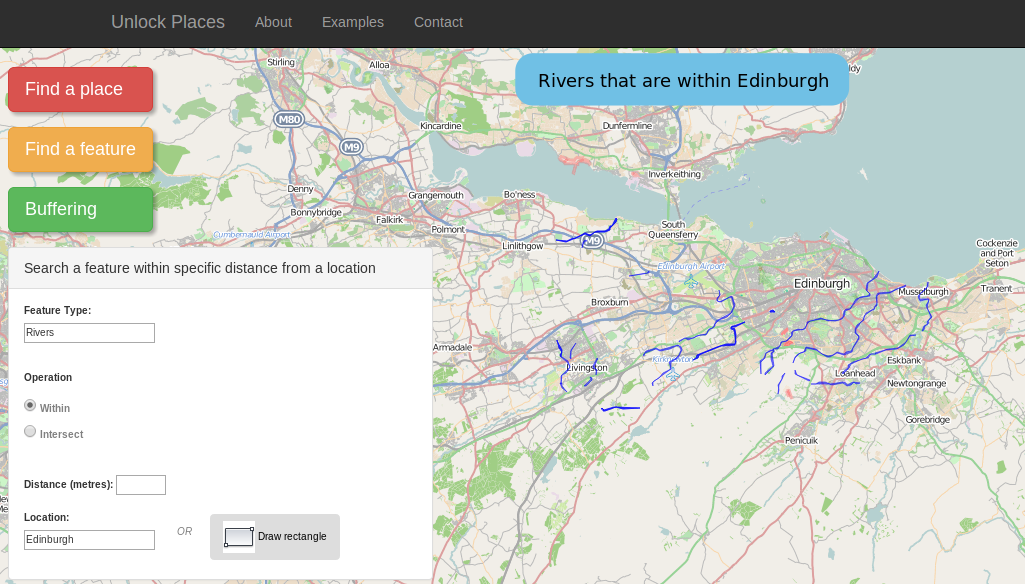Click the Unlock Places brand link
Screen dimensions: 1025x584
coord(168,22)
